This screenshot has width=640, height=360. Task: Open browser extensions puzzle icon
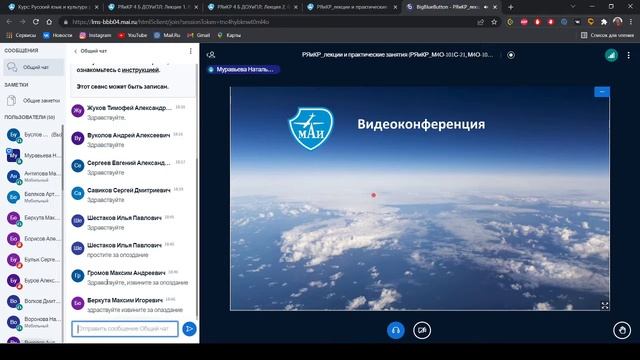(x=604, y=22)
